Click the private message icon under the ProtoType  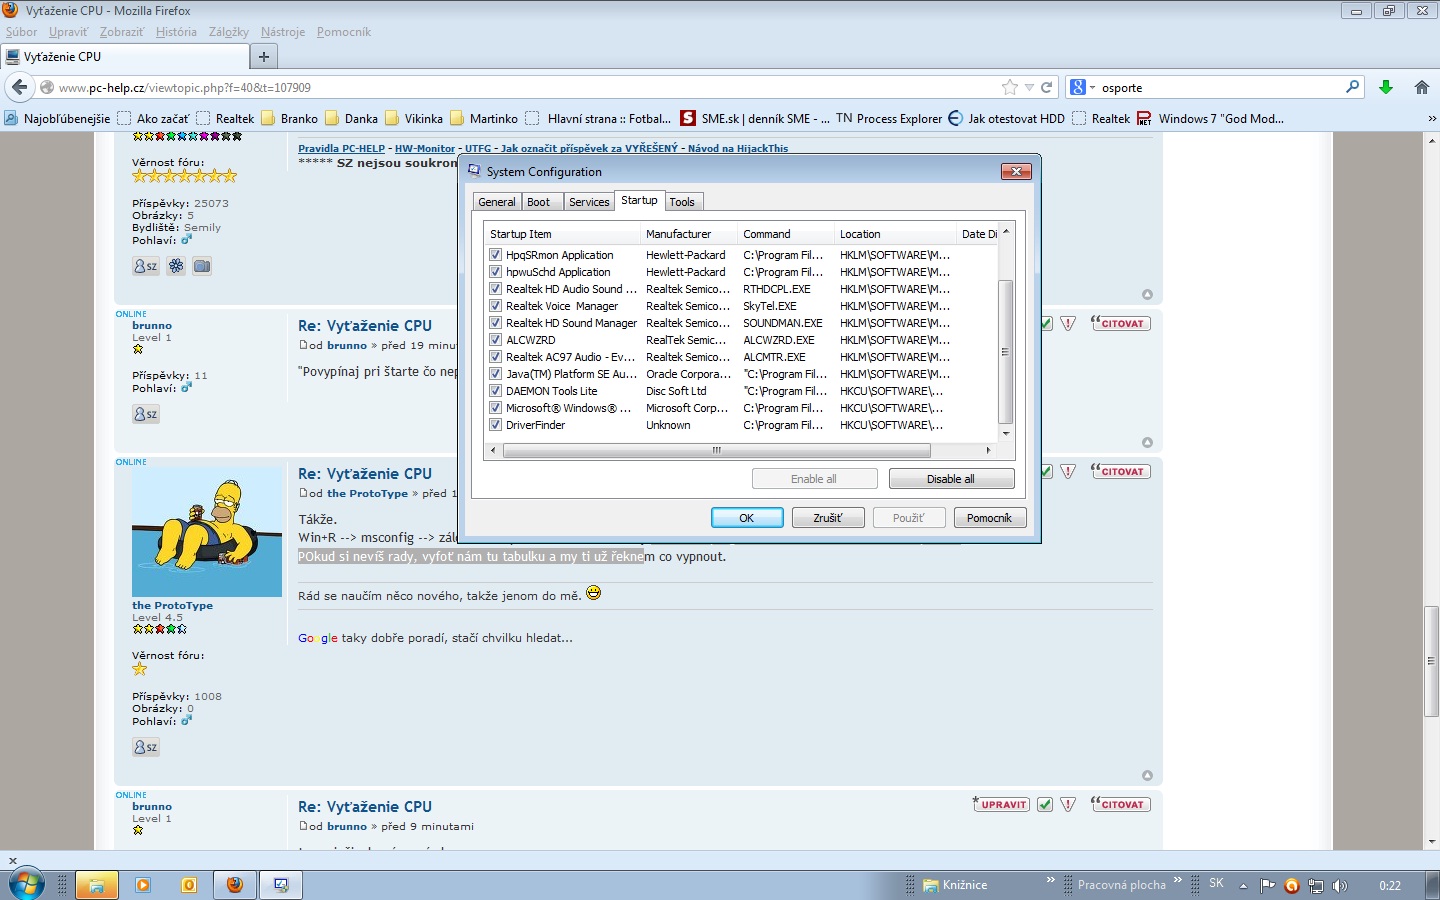[146, 747]
